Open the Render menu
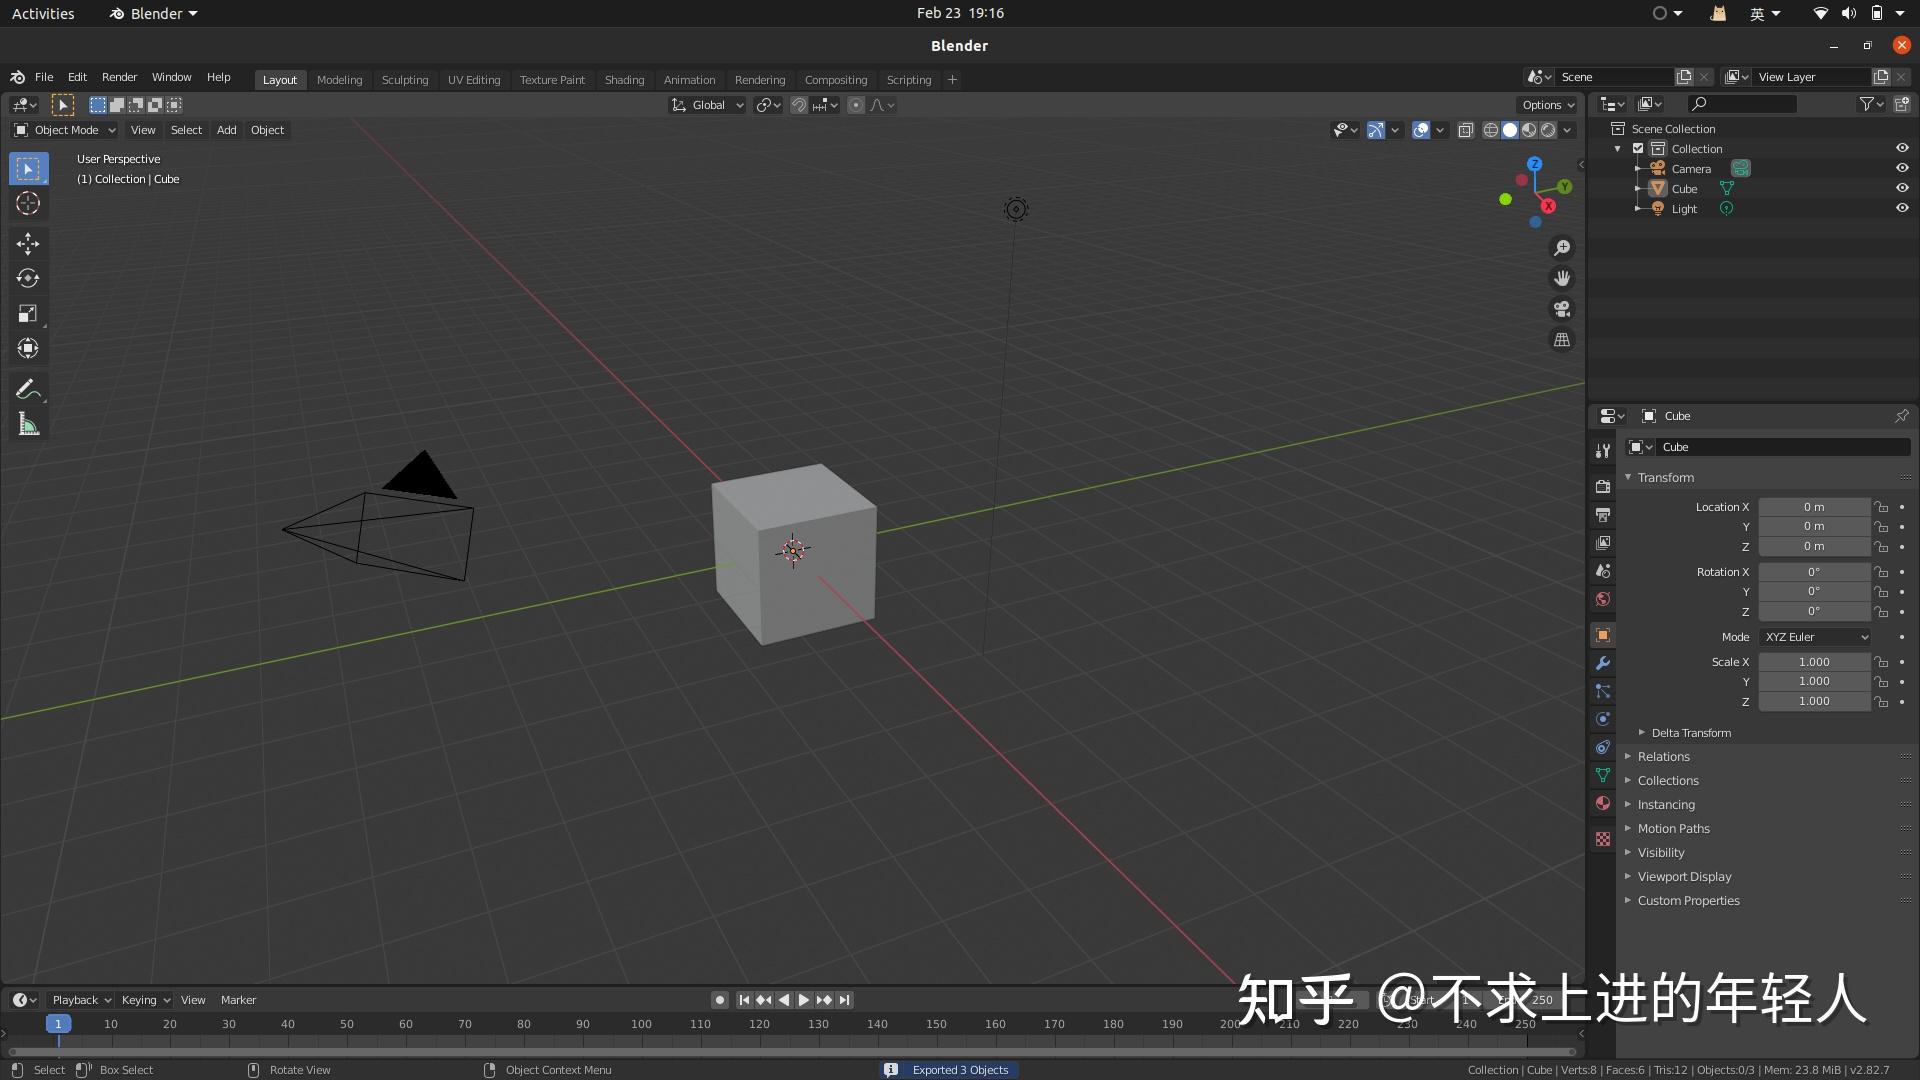The image size is (1920, 1080). click(119, 77)
